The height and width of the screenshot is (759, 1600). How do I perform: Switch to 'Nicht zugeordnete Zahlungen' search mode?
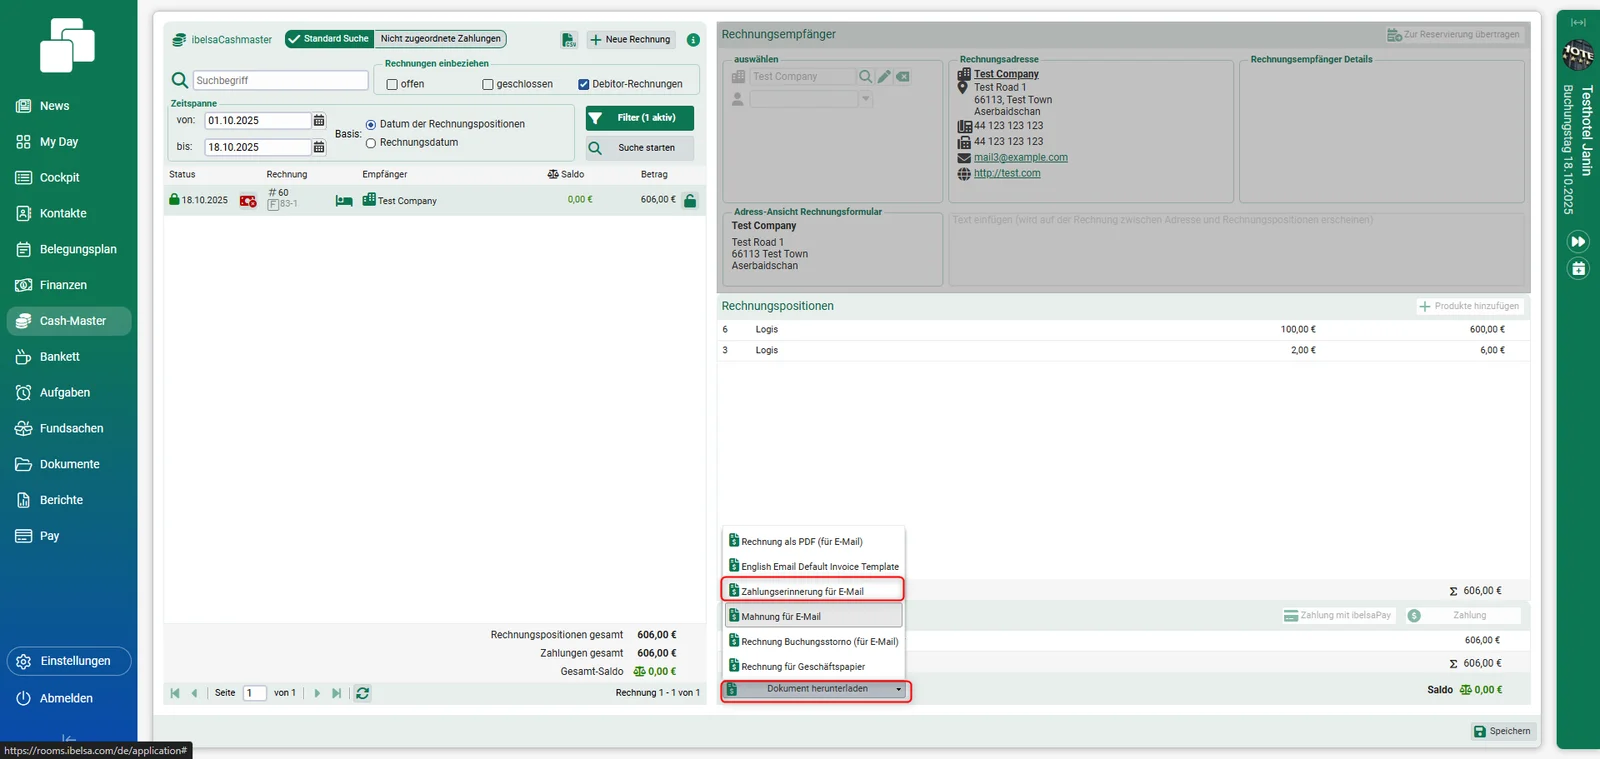pos(441,39)
